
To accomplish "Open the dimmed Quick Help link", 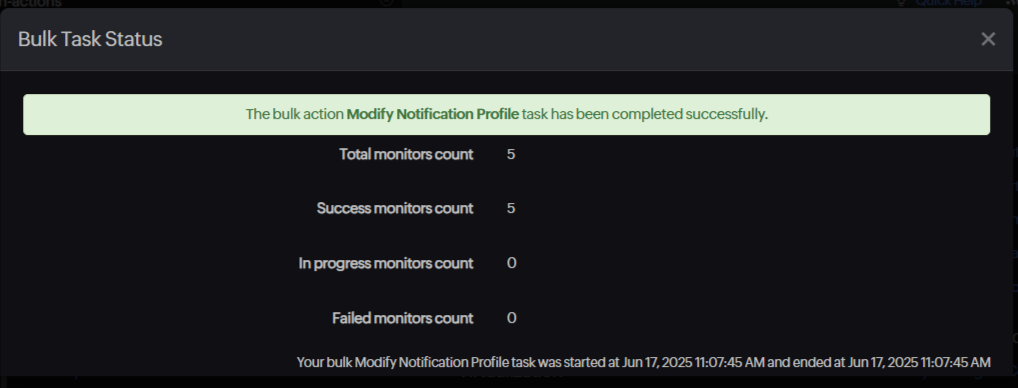I will pos(949,3).
